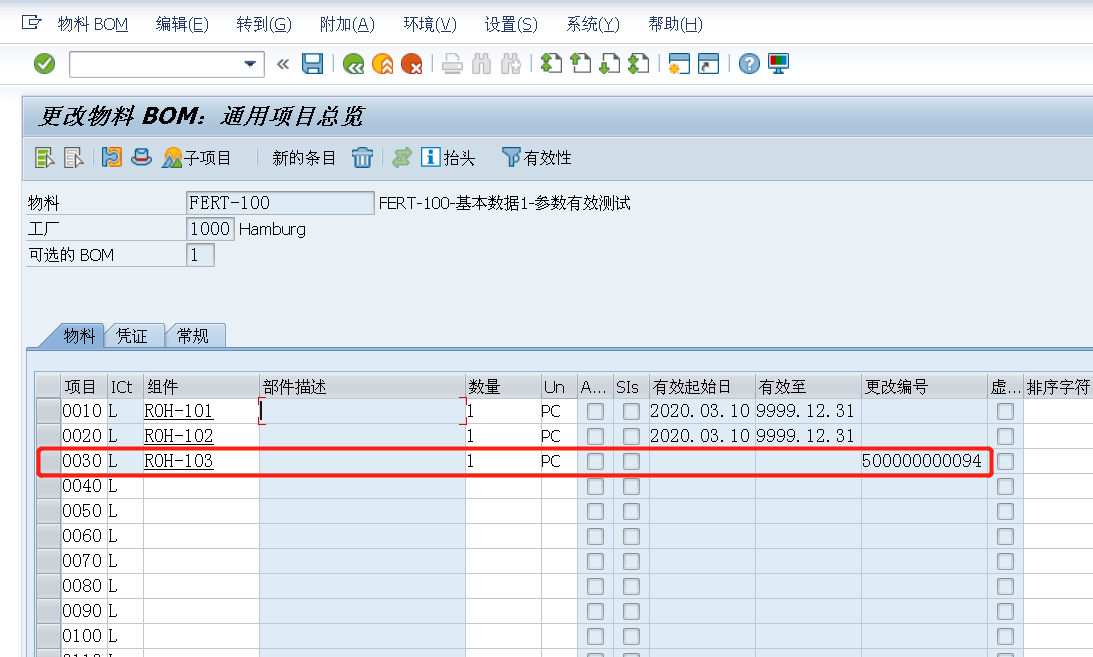The height and width of the screenshot is (657, 1093).
Task: Click the 子项目 sub-items button
Action: click(196, 158)
